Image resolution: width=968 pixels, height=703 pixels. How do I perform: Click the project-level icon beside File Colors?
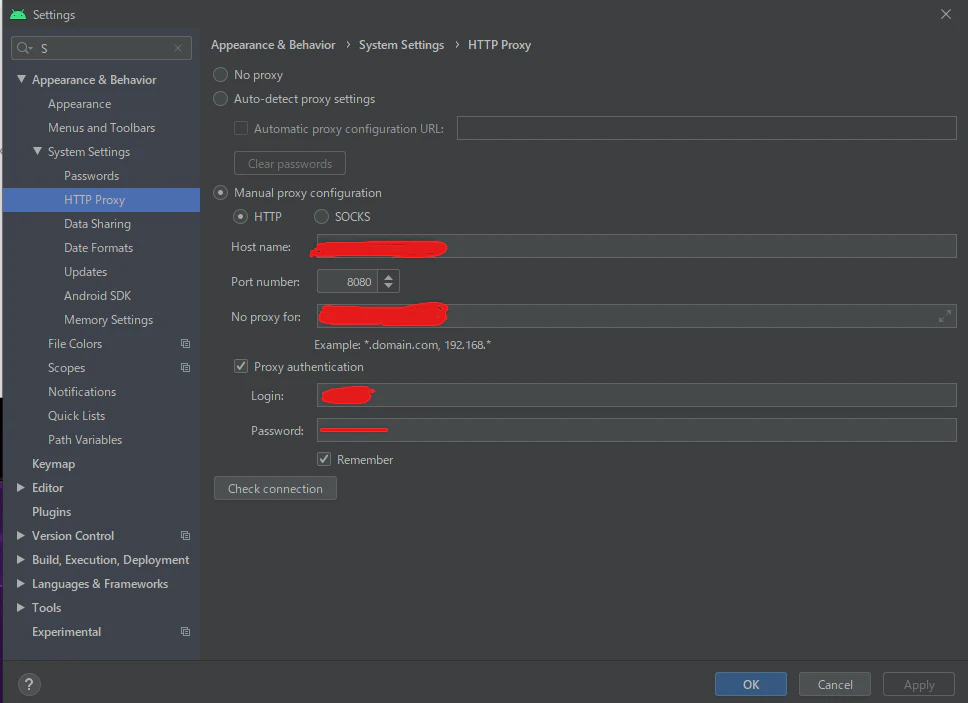[185, 344]
